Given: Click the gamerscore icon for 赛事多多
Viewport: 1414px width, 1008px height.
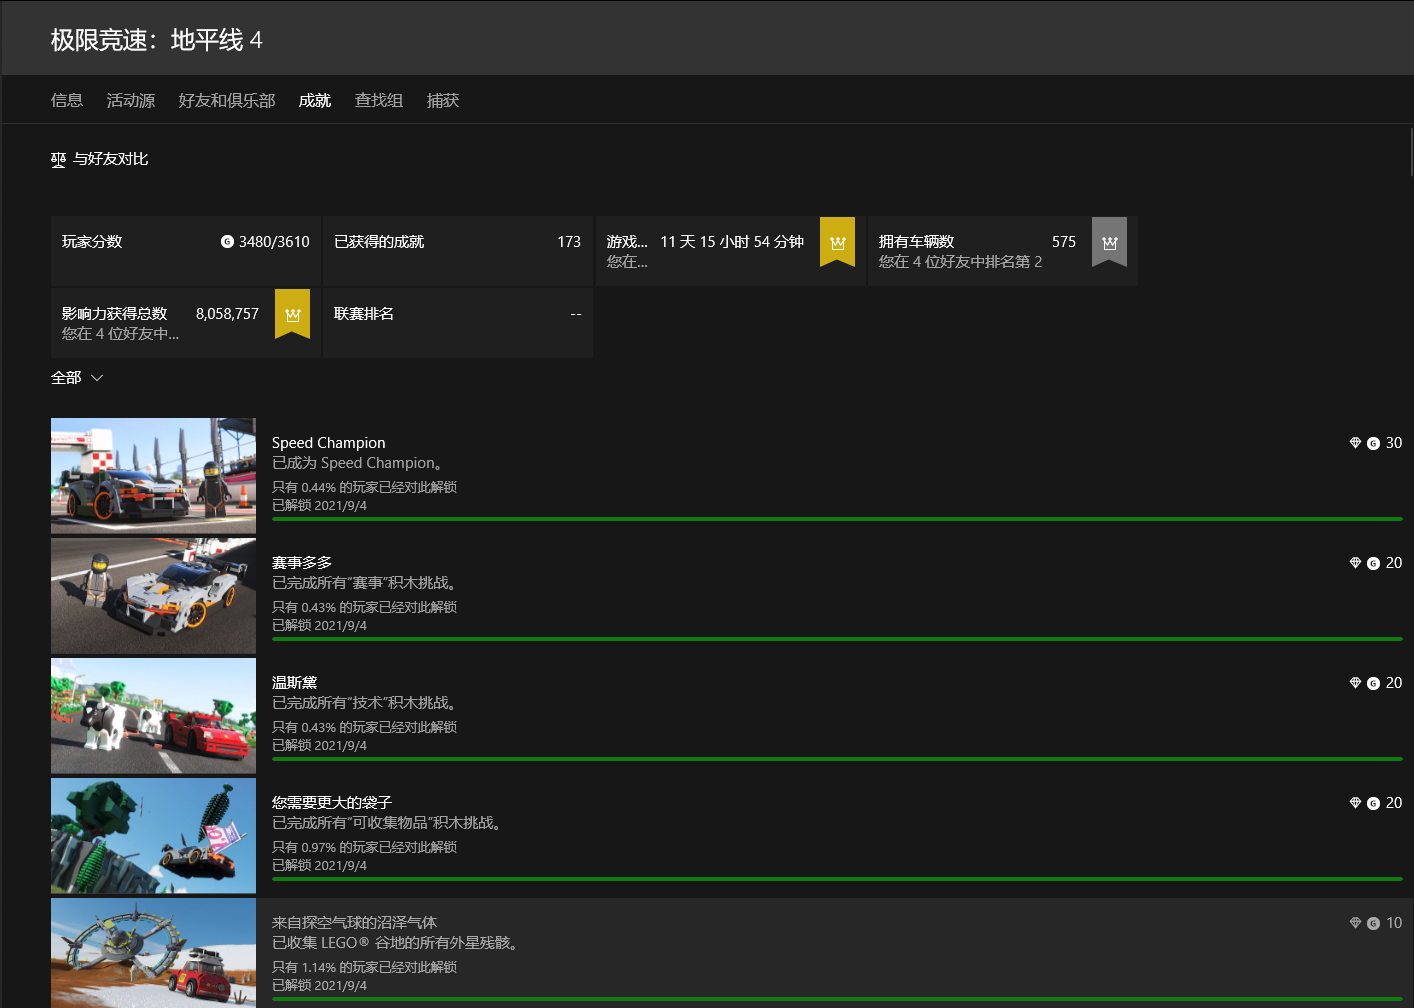Looking at the screenshot, I should point(1373,563).
